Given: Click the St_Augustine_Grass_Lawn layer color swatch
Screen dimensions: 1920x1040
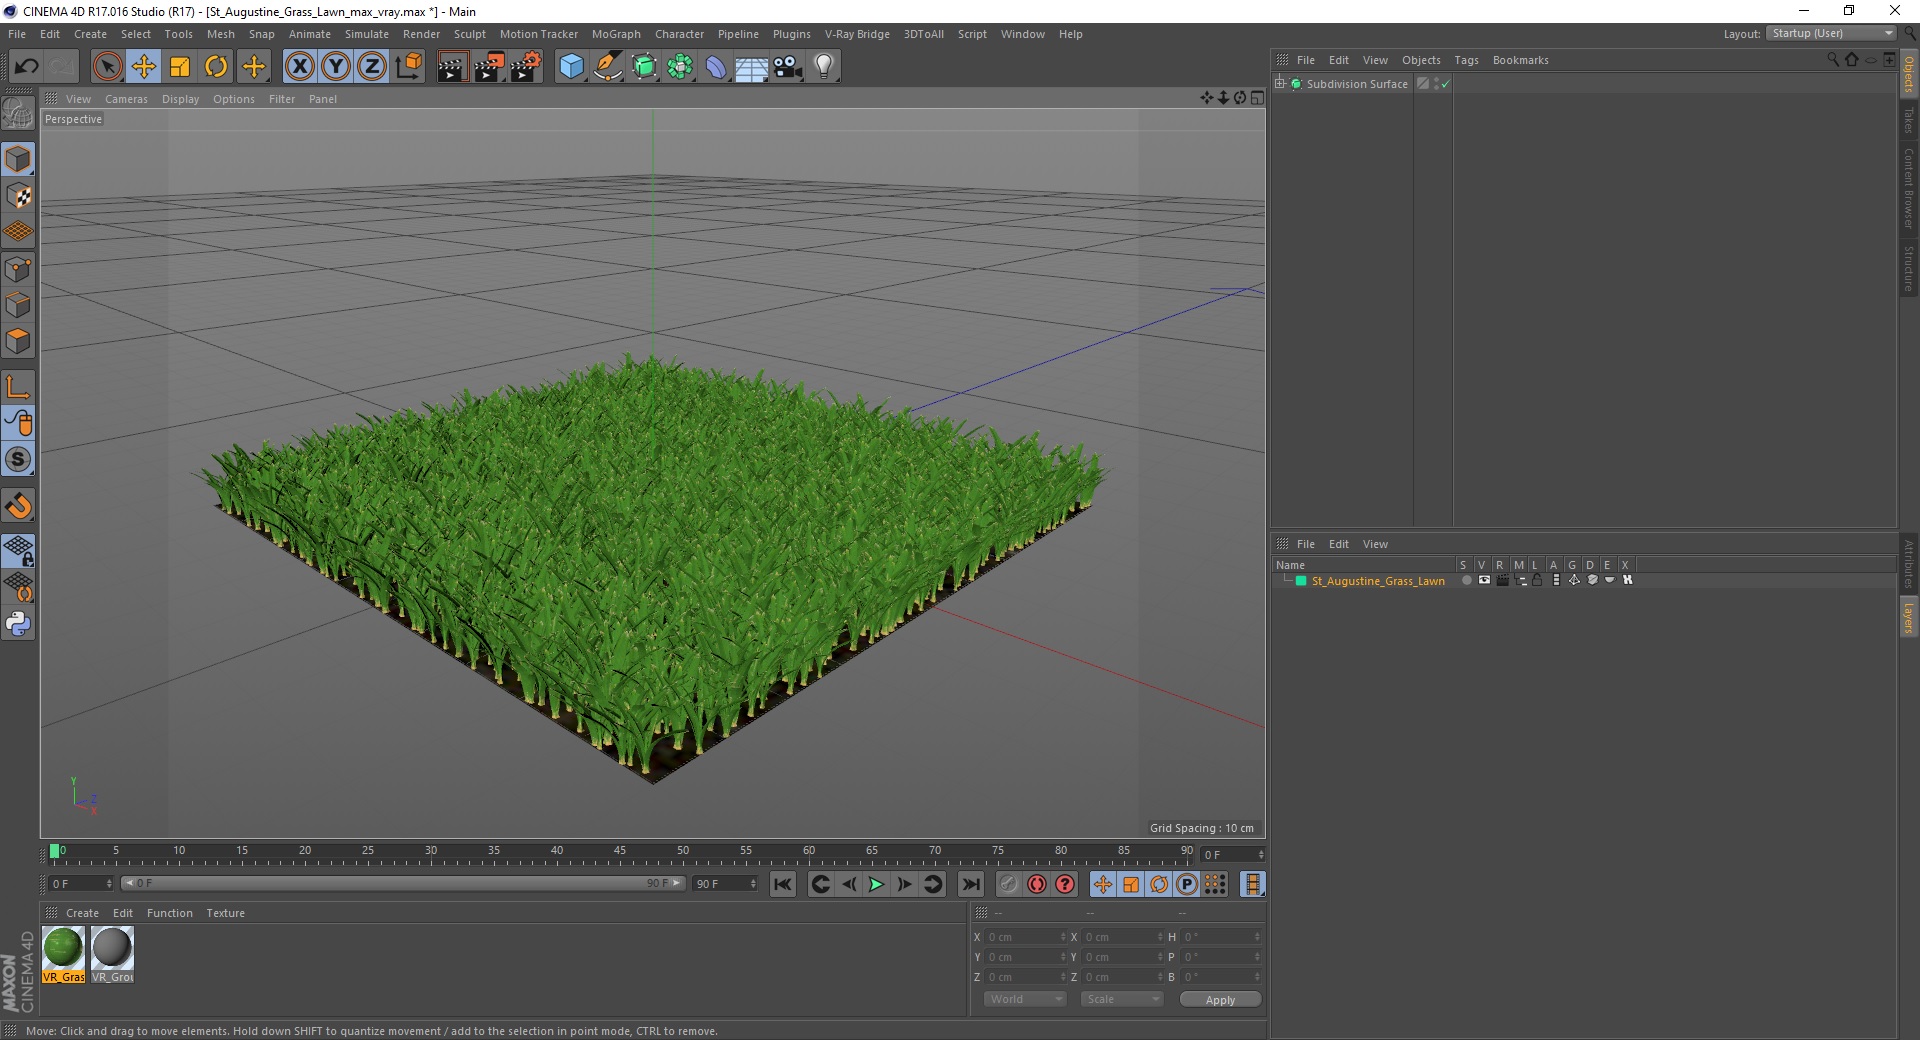Looking at the screenshot, I should 1301,580.
